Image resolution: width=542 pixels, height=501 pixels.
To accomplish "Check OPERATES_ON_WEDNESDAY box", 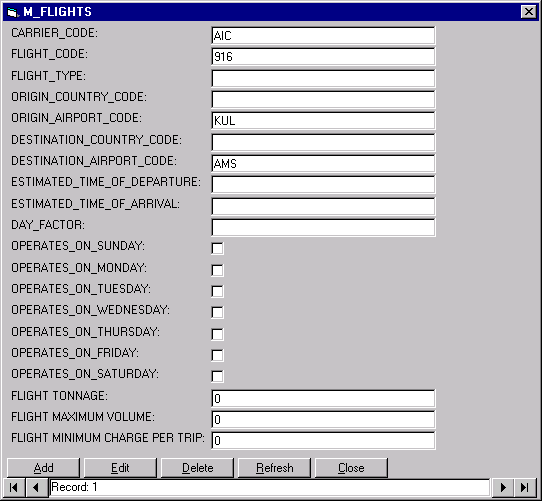I will click(x=217, y=313).
